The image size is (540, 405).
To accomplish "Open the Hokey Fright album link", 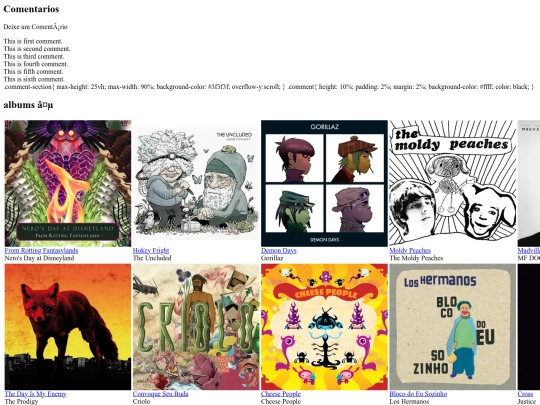I will coord(151,250).
